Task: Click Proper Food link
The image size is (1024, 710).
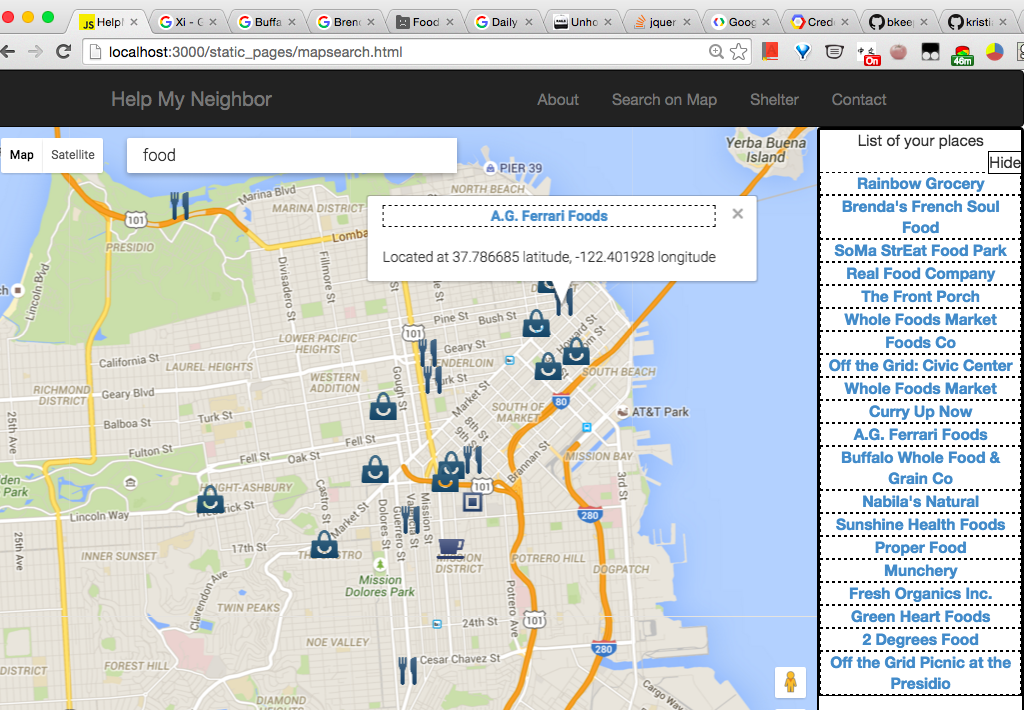Action: click(x=920, y=547)
